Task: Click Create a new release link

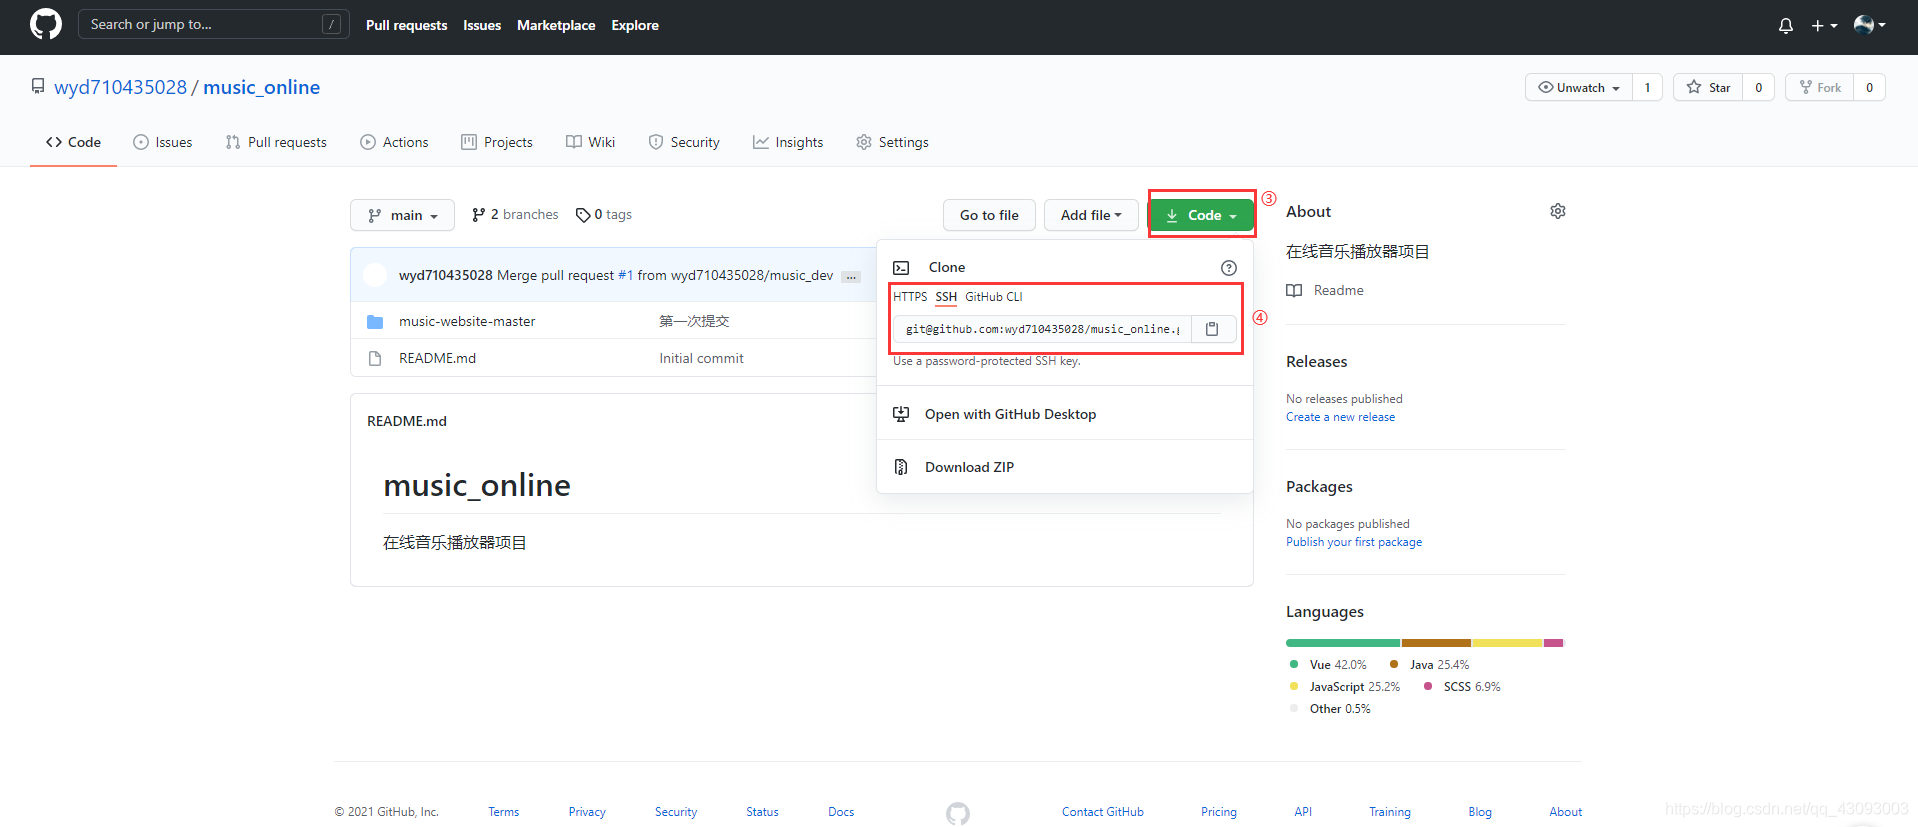Action: coord(1340,417)
